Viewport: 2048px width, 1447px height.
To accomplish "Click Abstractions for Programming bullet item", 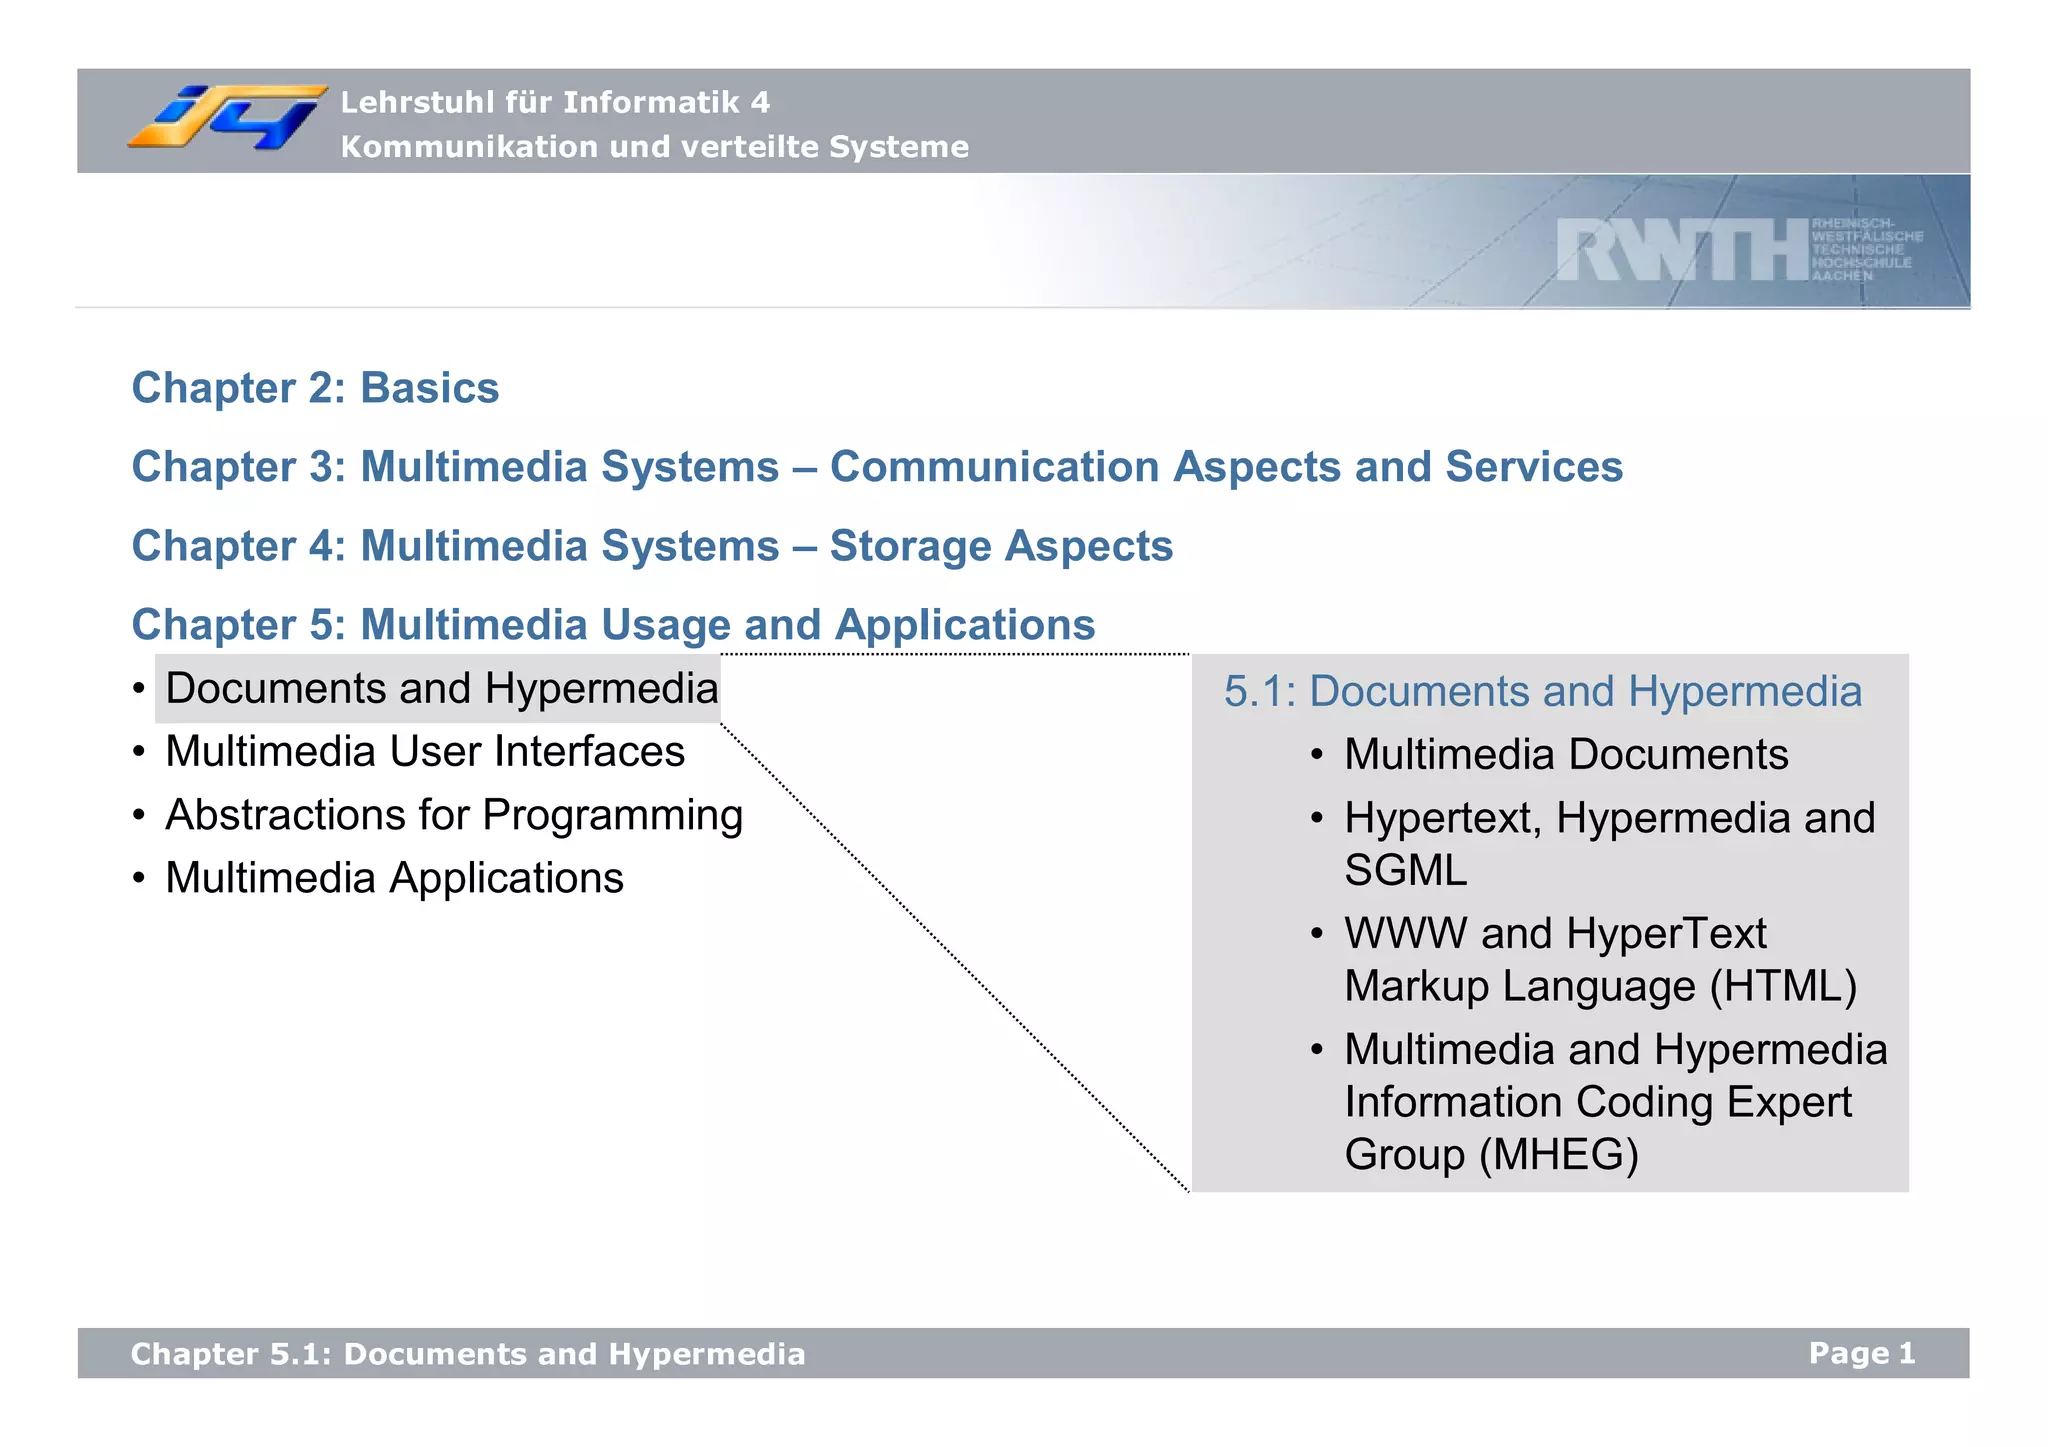I will tap(454, 815).
